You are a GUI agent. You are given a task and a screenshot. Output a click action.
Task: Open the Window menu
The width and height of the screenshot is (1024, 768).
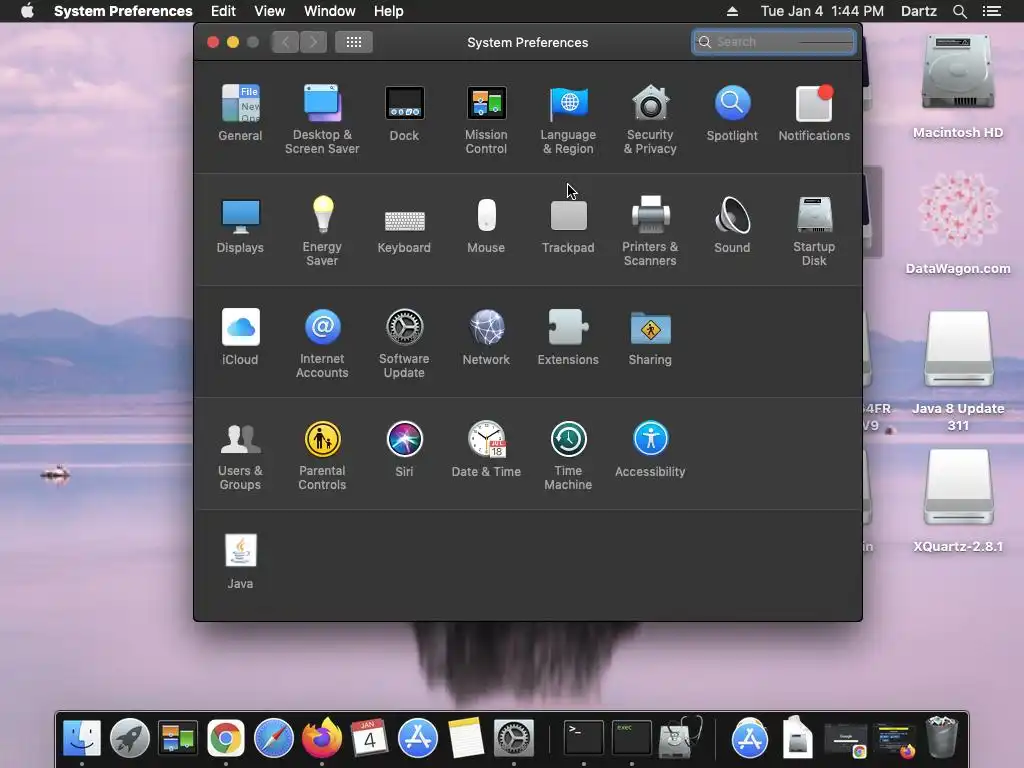(x=330, y=11)
